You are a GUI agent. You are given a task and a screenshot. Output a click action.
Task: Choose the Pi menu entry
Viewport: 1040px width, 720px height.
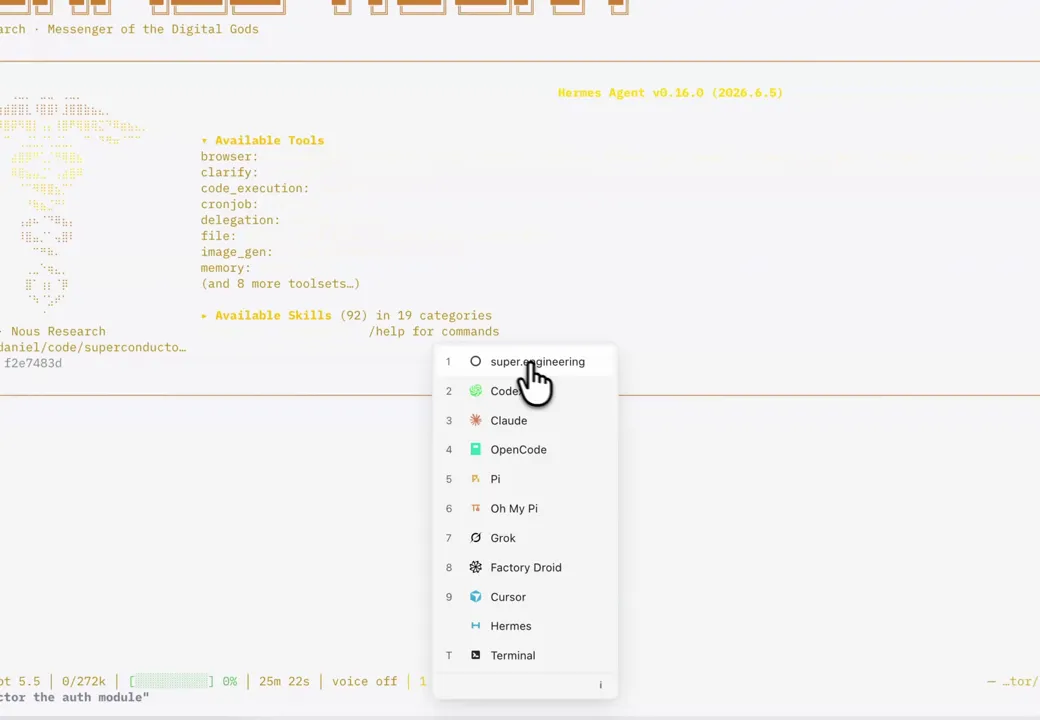coord(525,479)
